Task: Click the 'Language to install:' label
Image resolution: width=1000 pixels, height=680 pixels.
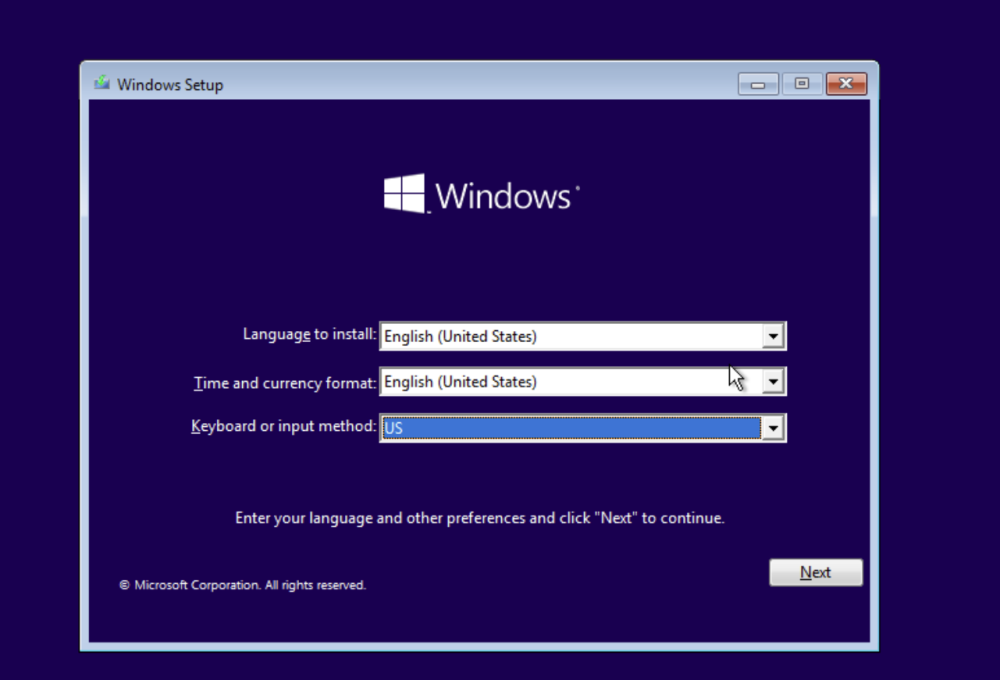Action: tap(309, 334)
